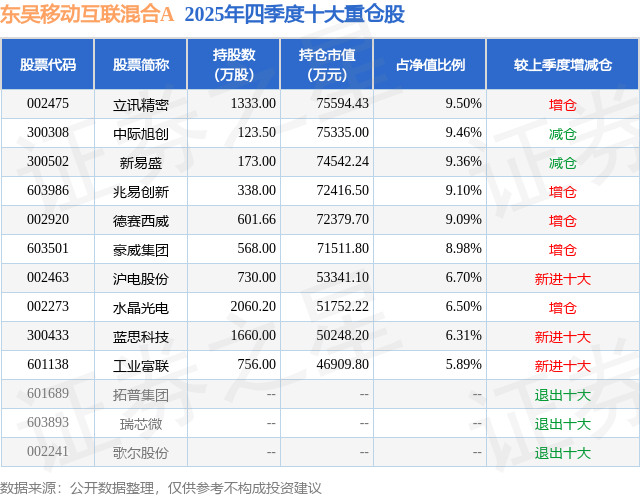Select the 德赛西威 stock name cell

pos(140,220)
